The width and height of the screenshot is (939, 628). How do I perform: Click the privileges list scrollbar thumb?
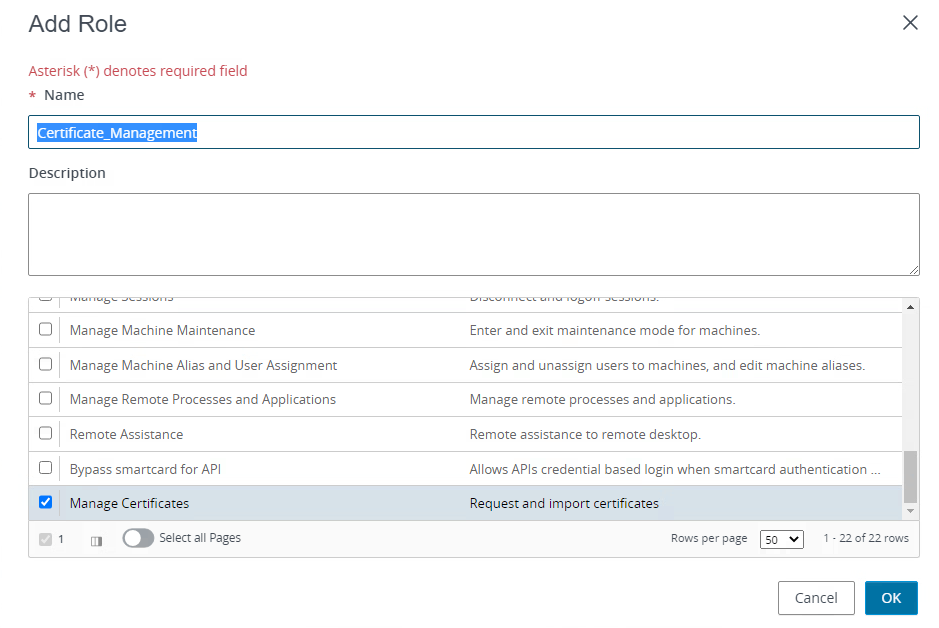pos(910,477)
